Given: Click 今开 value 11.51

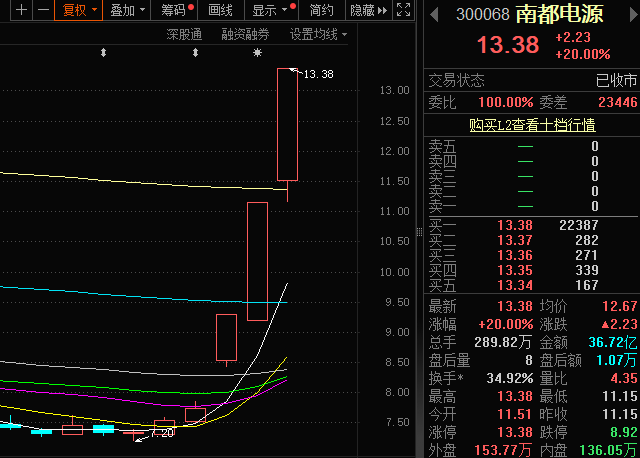Looking at the screenshot, I should [515, 414].
